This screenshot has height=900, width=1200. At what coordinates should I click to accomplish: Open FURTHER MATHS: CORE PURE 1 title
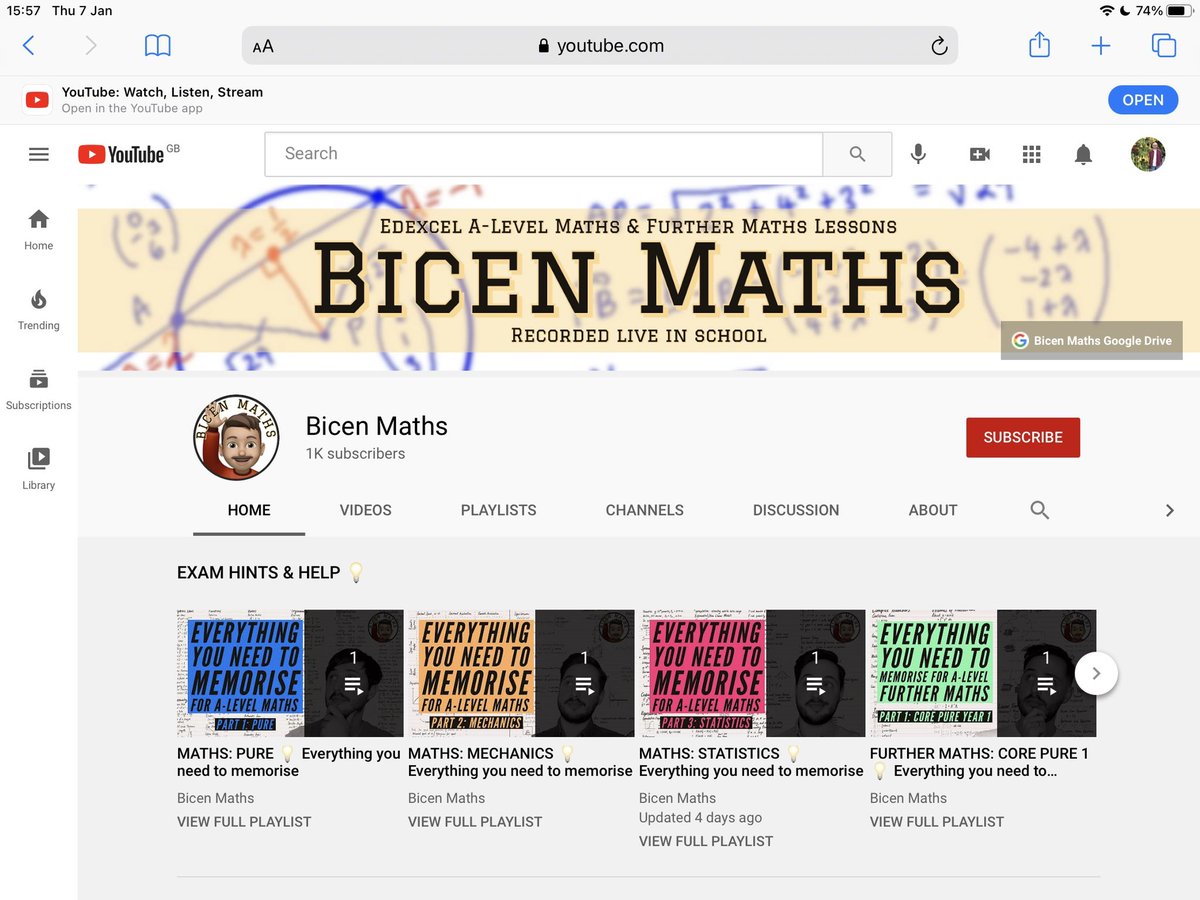click(980, 762)
